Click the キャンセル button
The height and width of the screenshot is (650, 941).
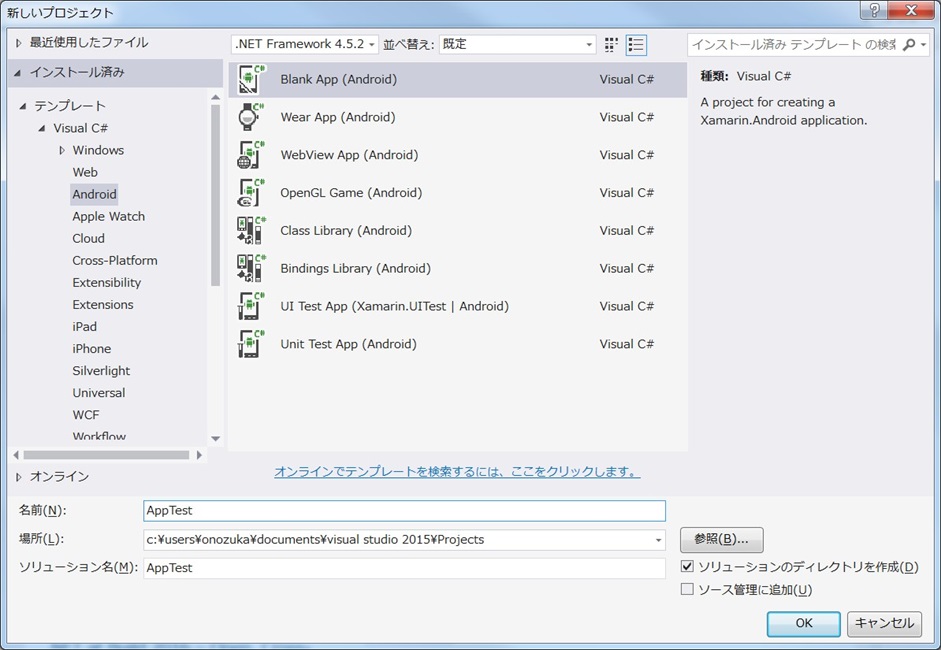(884, 624)
